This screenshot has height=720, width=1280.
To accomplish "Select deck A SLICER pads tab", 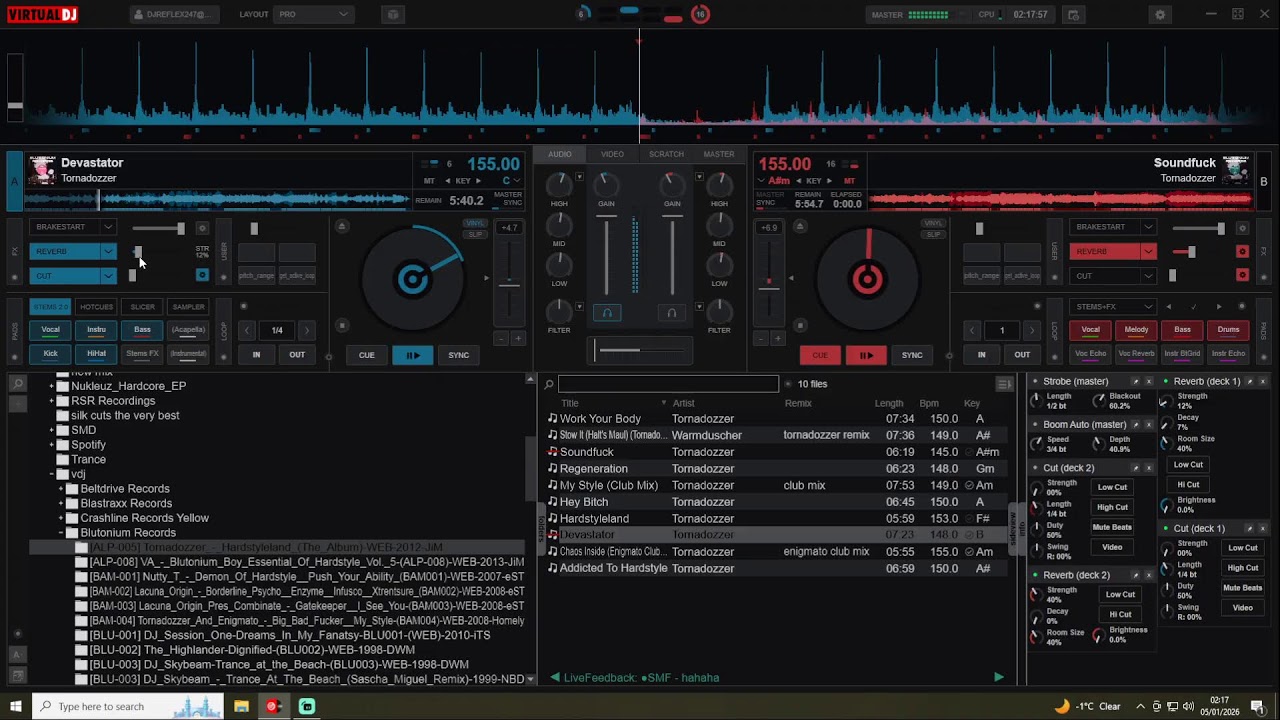I will point(142,307).
